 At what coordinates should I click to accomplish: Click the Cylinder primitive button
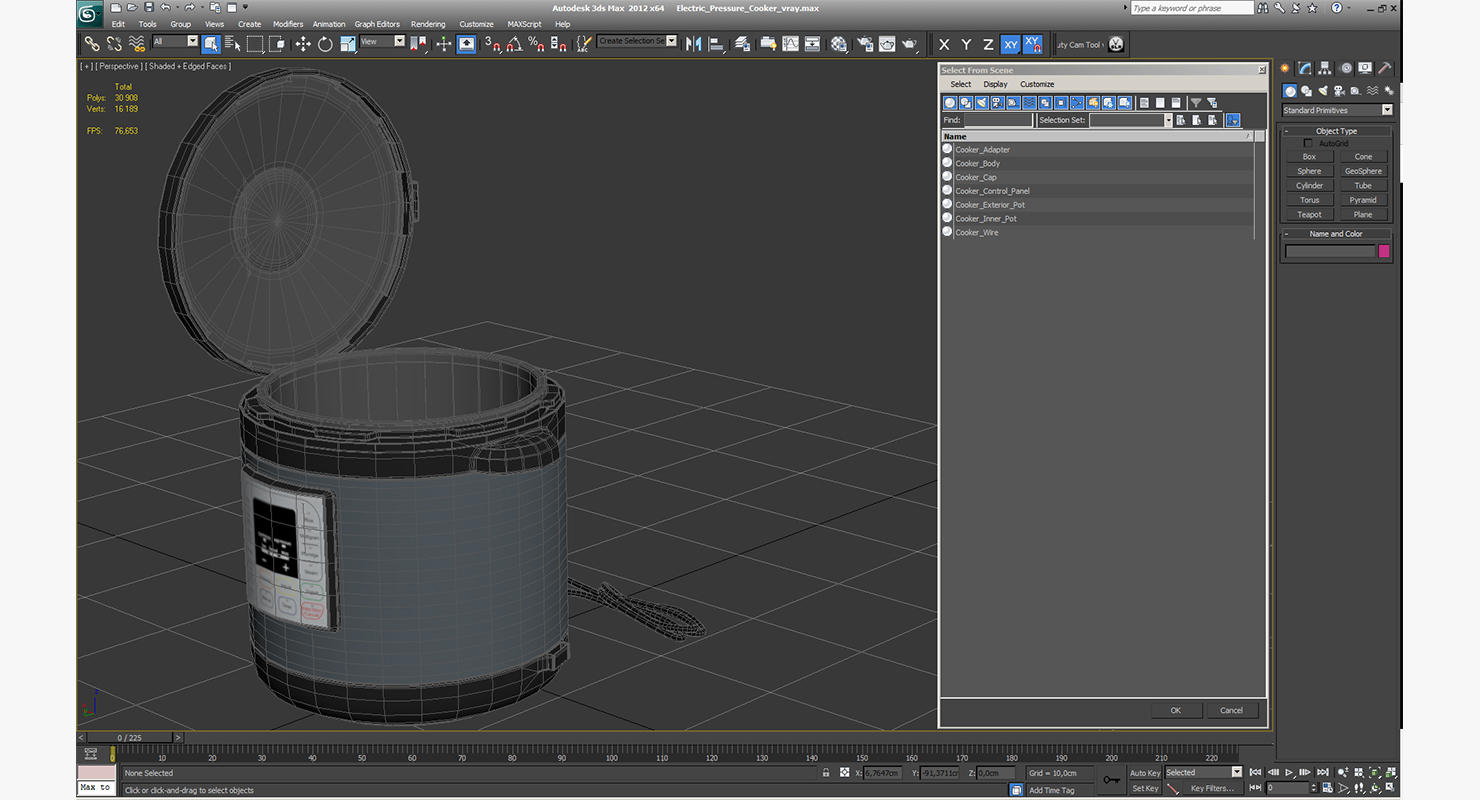click(x=1309, y=186)
